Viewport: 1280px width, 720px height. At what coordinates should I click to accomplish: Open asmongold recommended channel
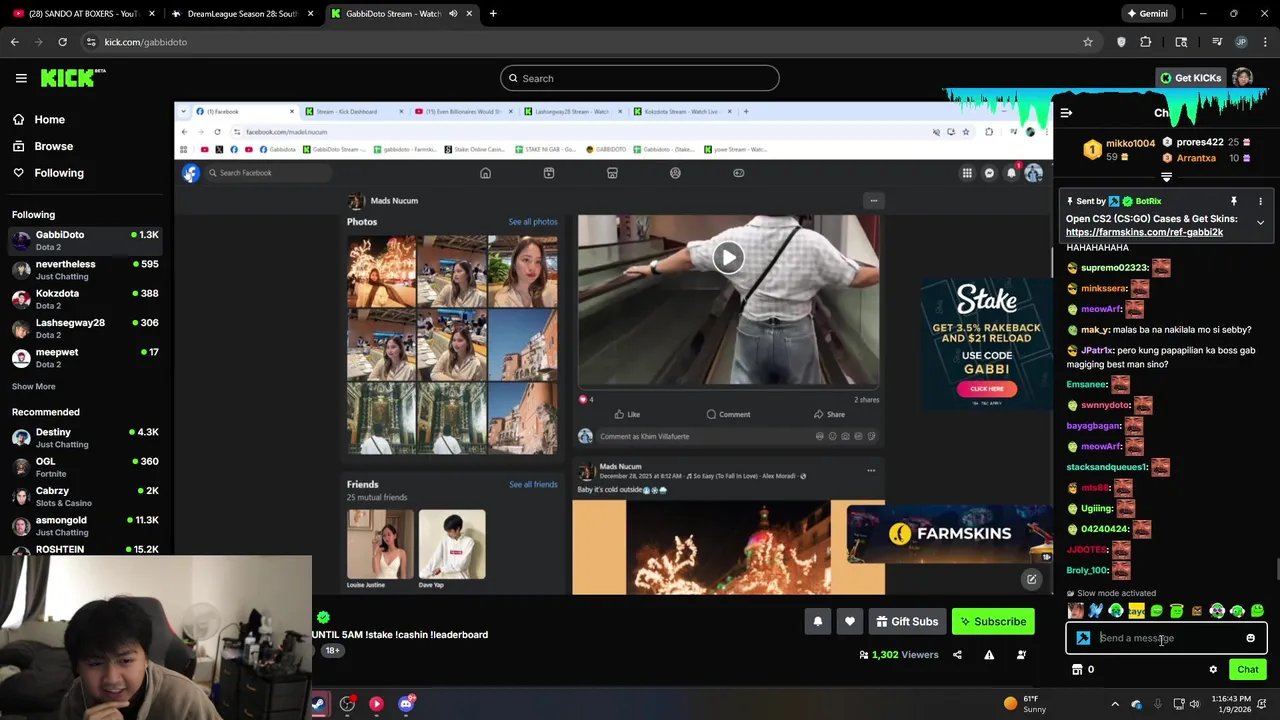85,526
